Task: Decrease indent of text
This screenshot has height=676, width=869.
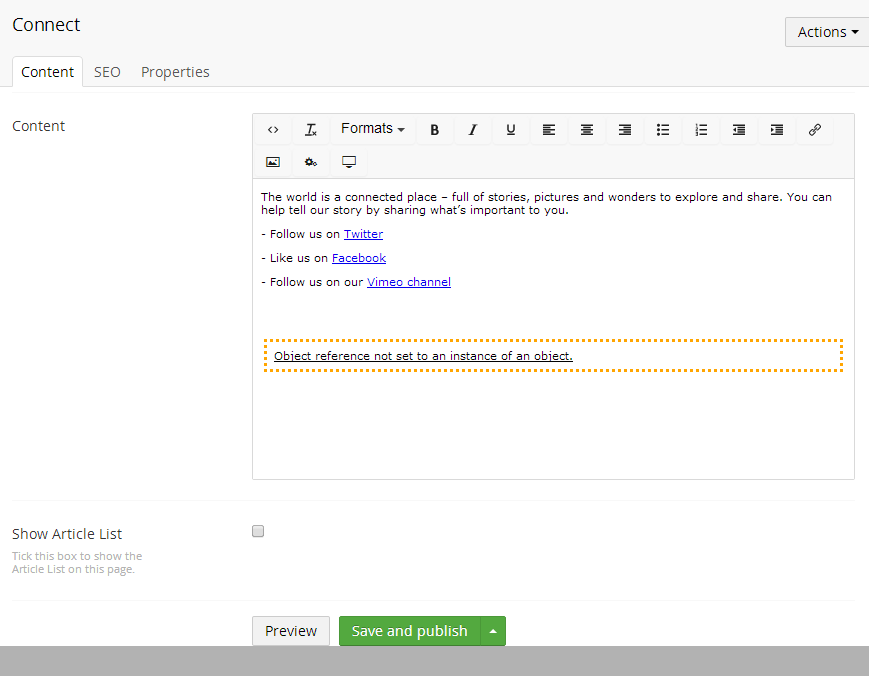Action: point(739,130)
